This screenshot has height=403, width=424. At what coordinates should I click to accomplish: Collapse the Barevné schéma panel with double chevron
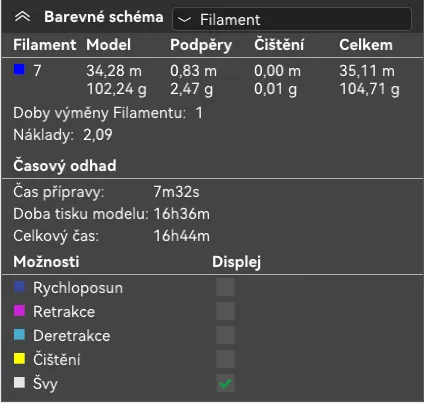(22, 17)
